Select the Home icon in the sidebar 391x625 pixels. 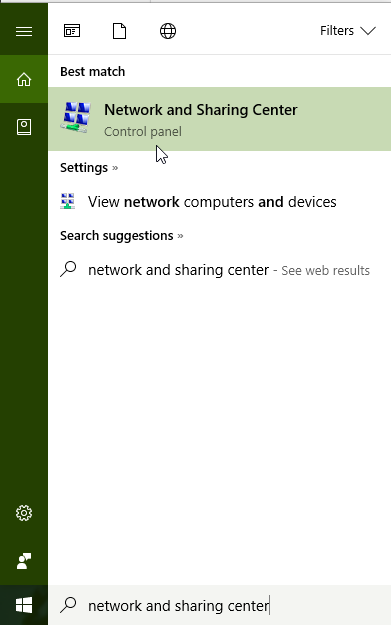[x=24, y=79]
